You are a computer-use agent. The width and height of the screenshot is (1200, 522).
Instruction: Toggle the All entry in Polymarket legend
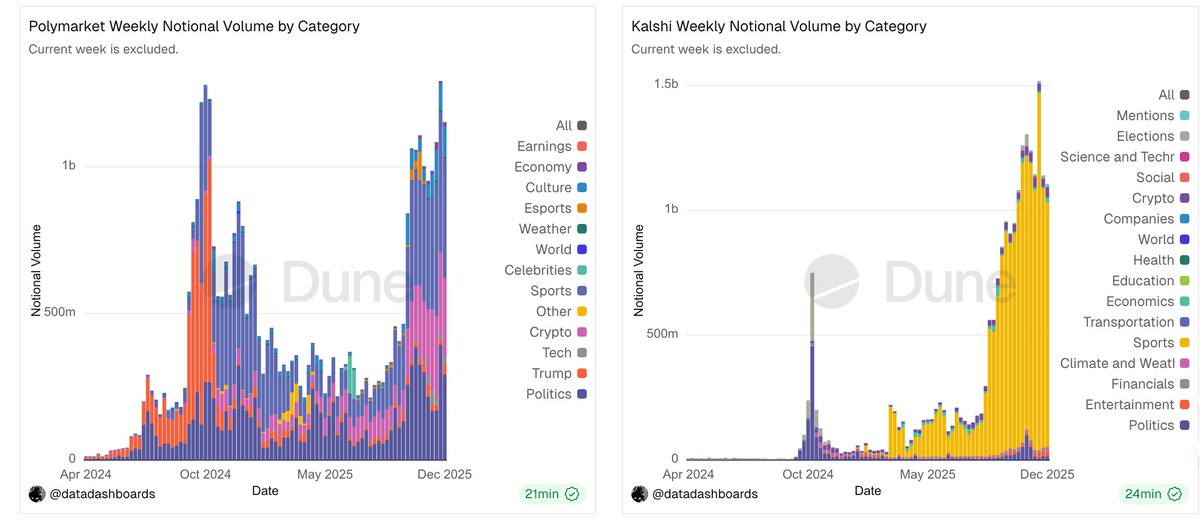tap(564, 125)
